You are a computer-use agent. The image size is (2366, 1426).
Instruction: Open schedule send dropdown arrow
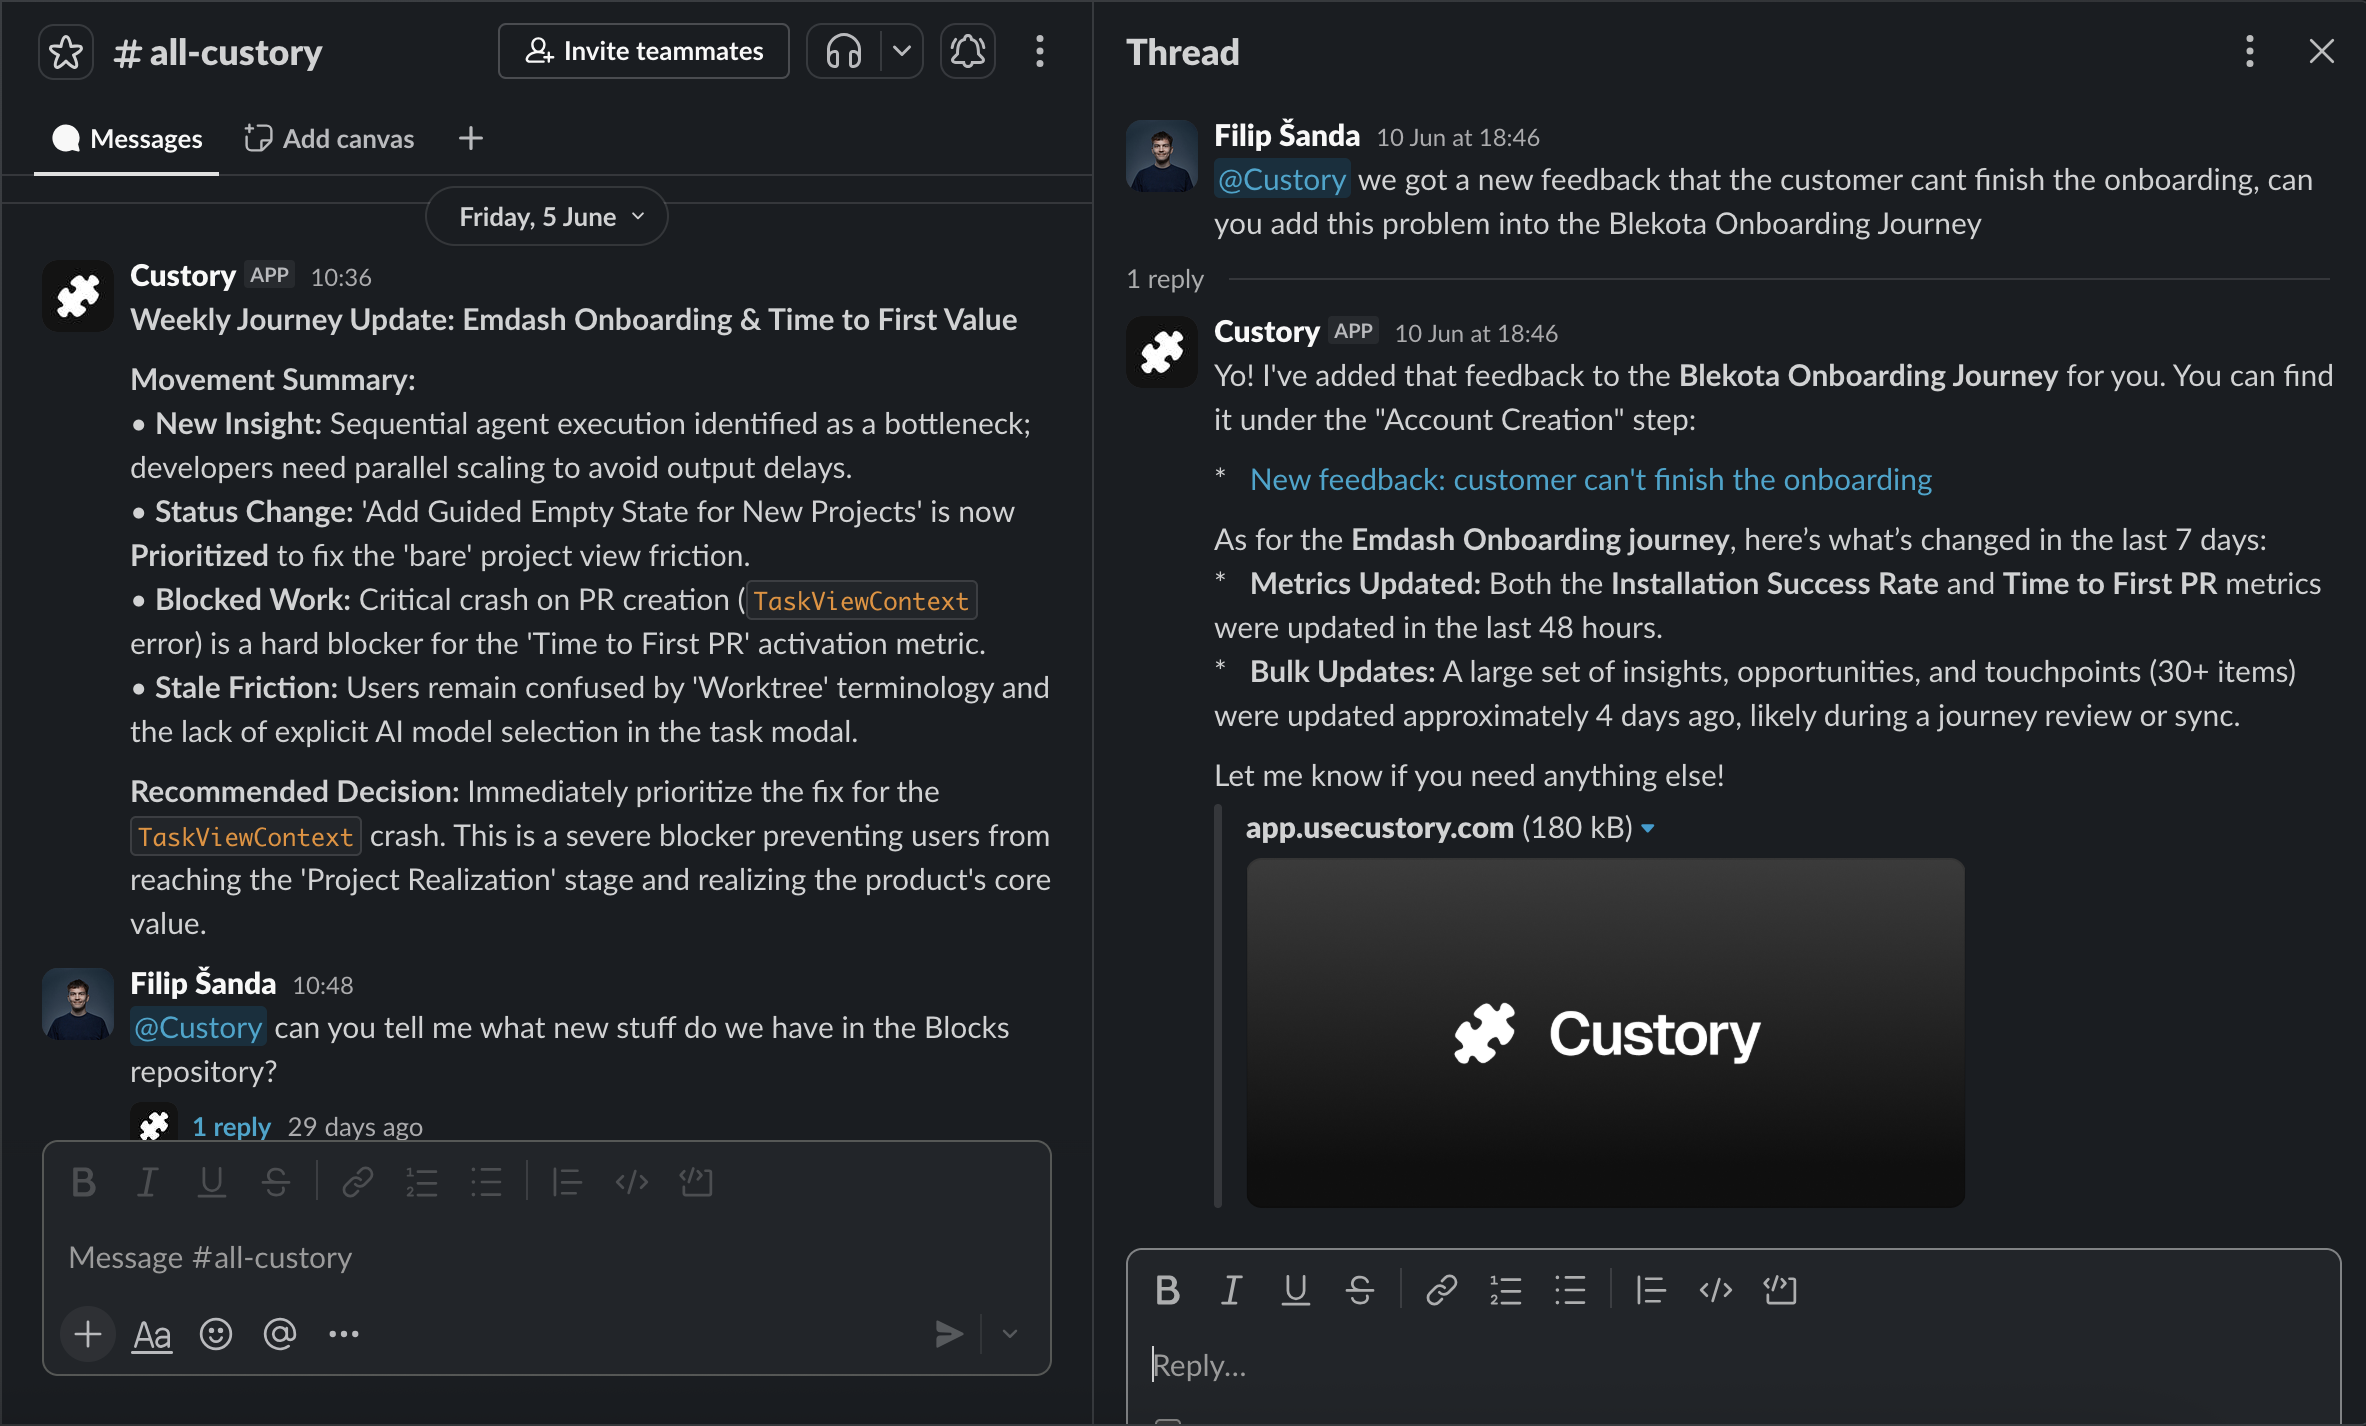tap(1010, 1334)
